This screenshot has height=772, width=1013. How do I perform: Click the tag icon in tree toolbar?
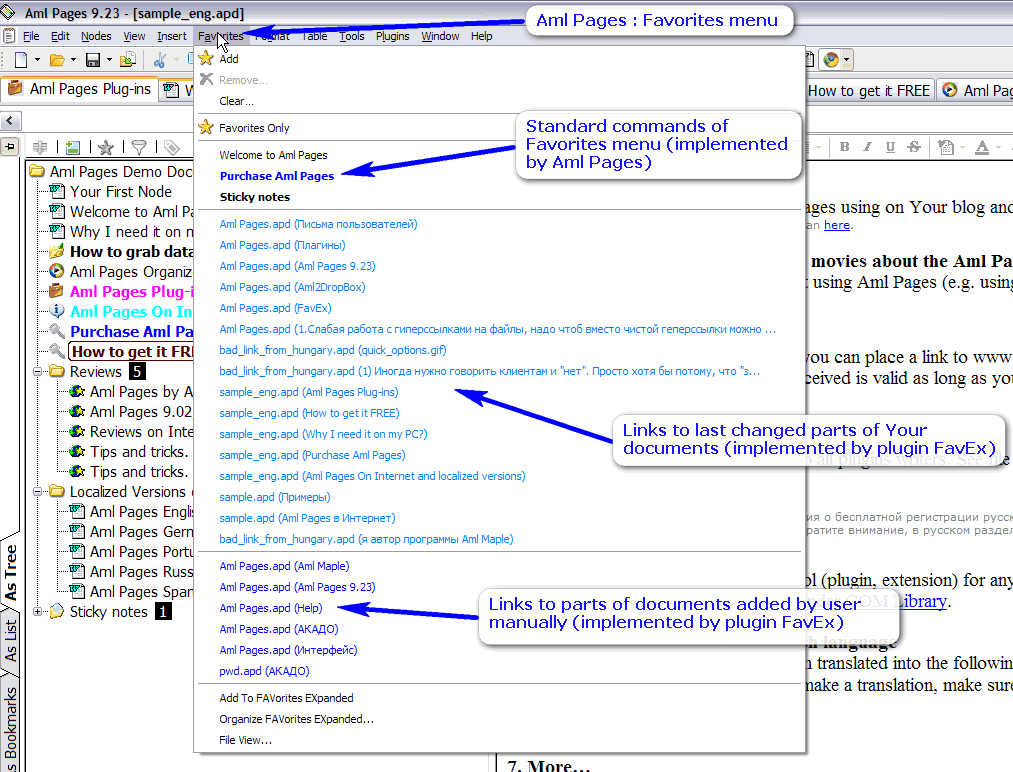click(171, 148)
